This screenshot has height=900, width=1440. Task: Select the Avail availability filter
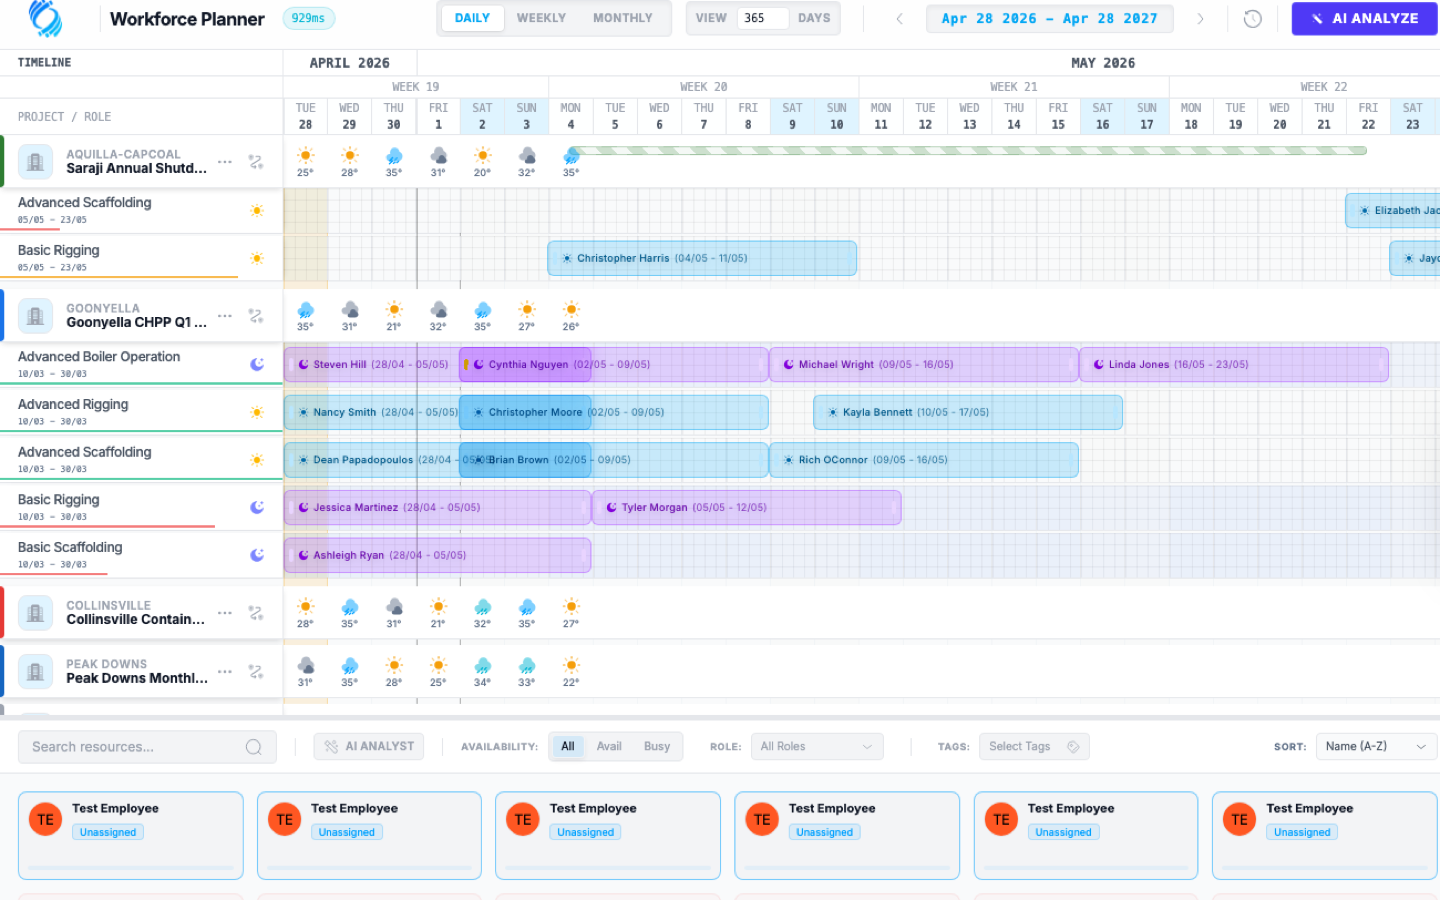coord(610,746)
